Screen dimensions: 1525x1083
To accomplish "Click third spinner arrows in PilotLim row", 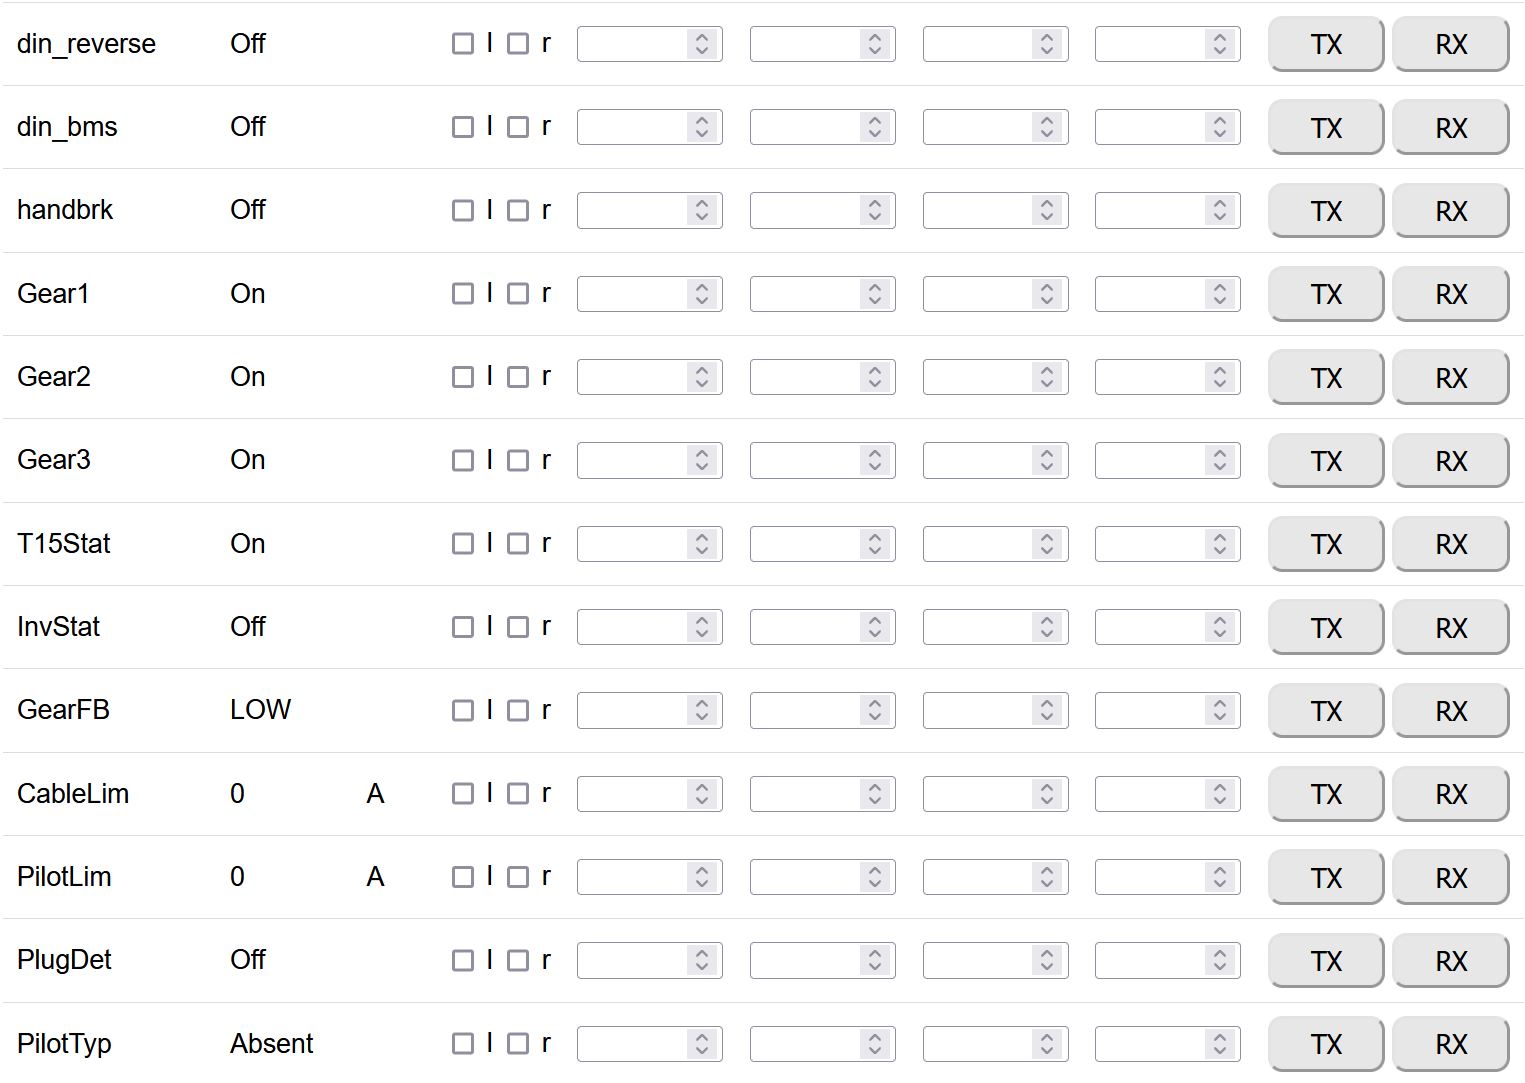I will pos(1047,877).
